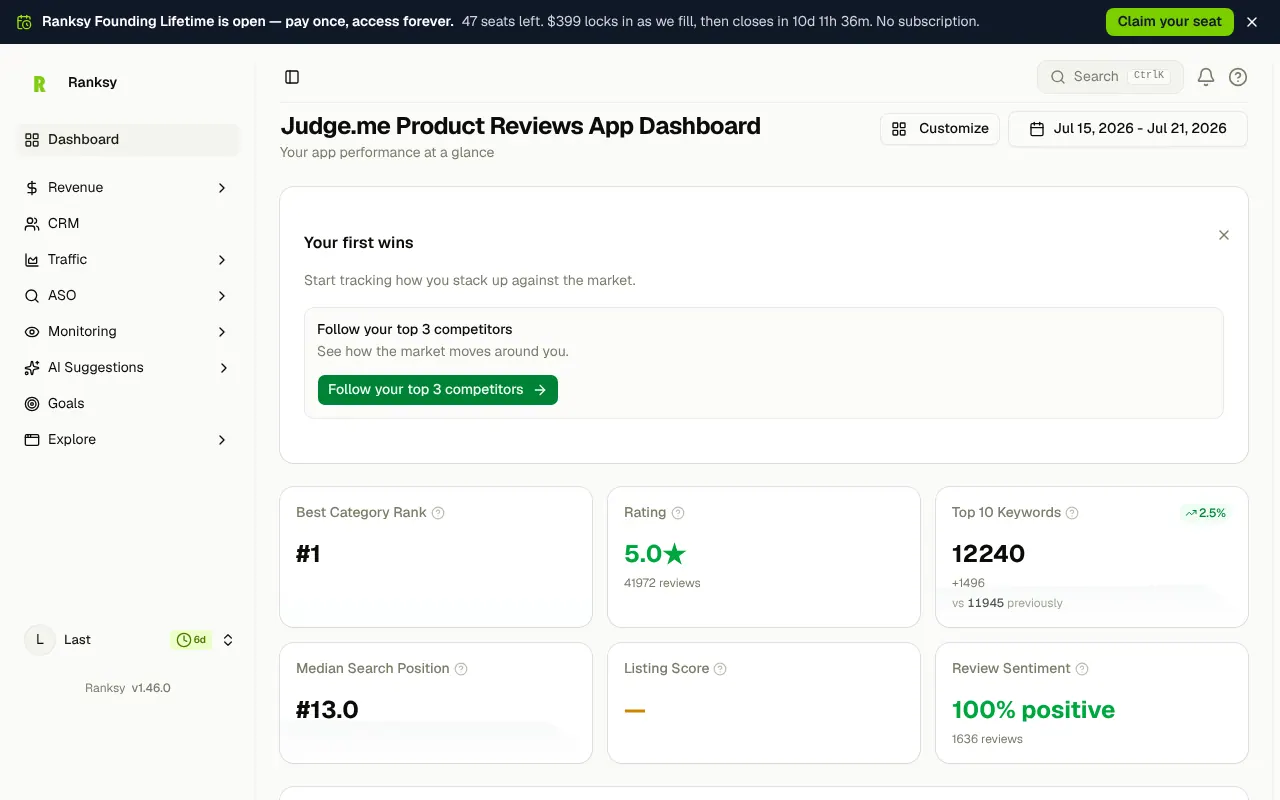Show info tooltip for Median Search Position
Image resolution: width=1280 pixels, height=800 pixels.
pos(461,669)
